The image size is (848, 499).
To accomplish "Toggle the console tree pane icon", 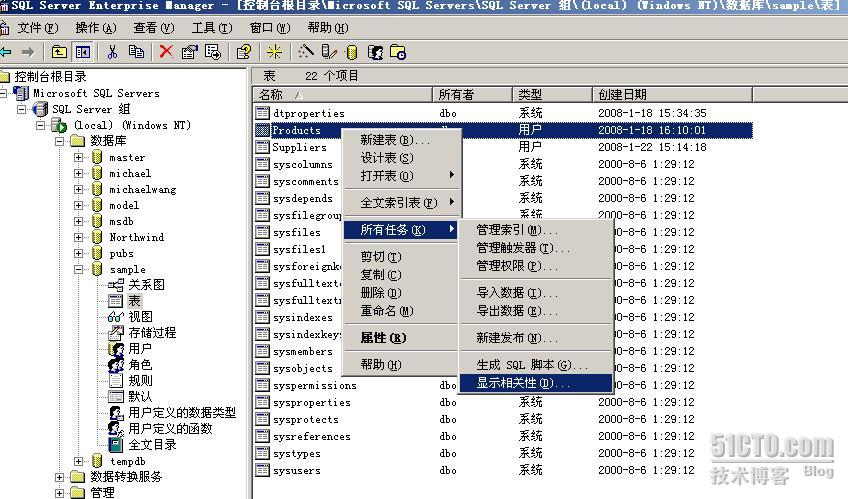I will pyautogui.click(x=83, y=52).
